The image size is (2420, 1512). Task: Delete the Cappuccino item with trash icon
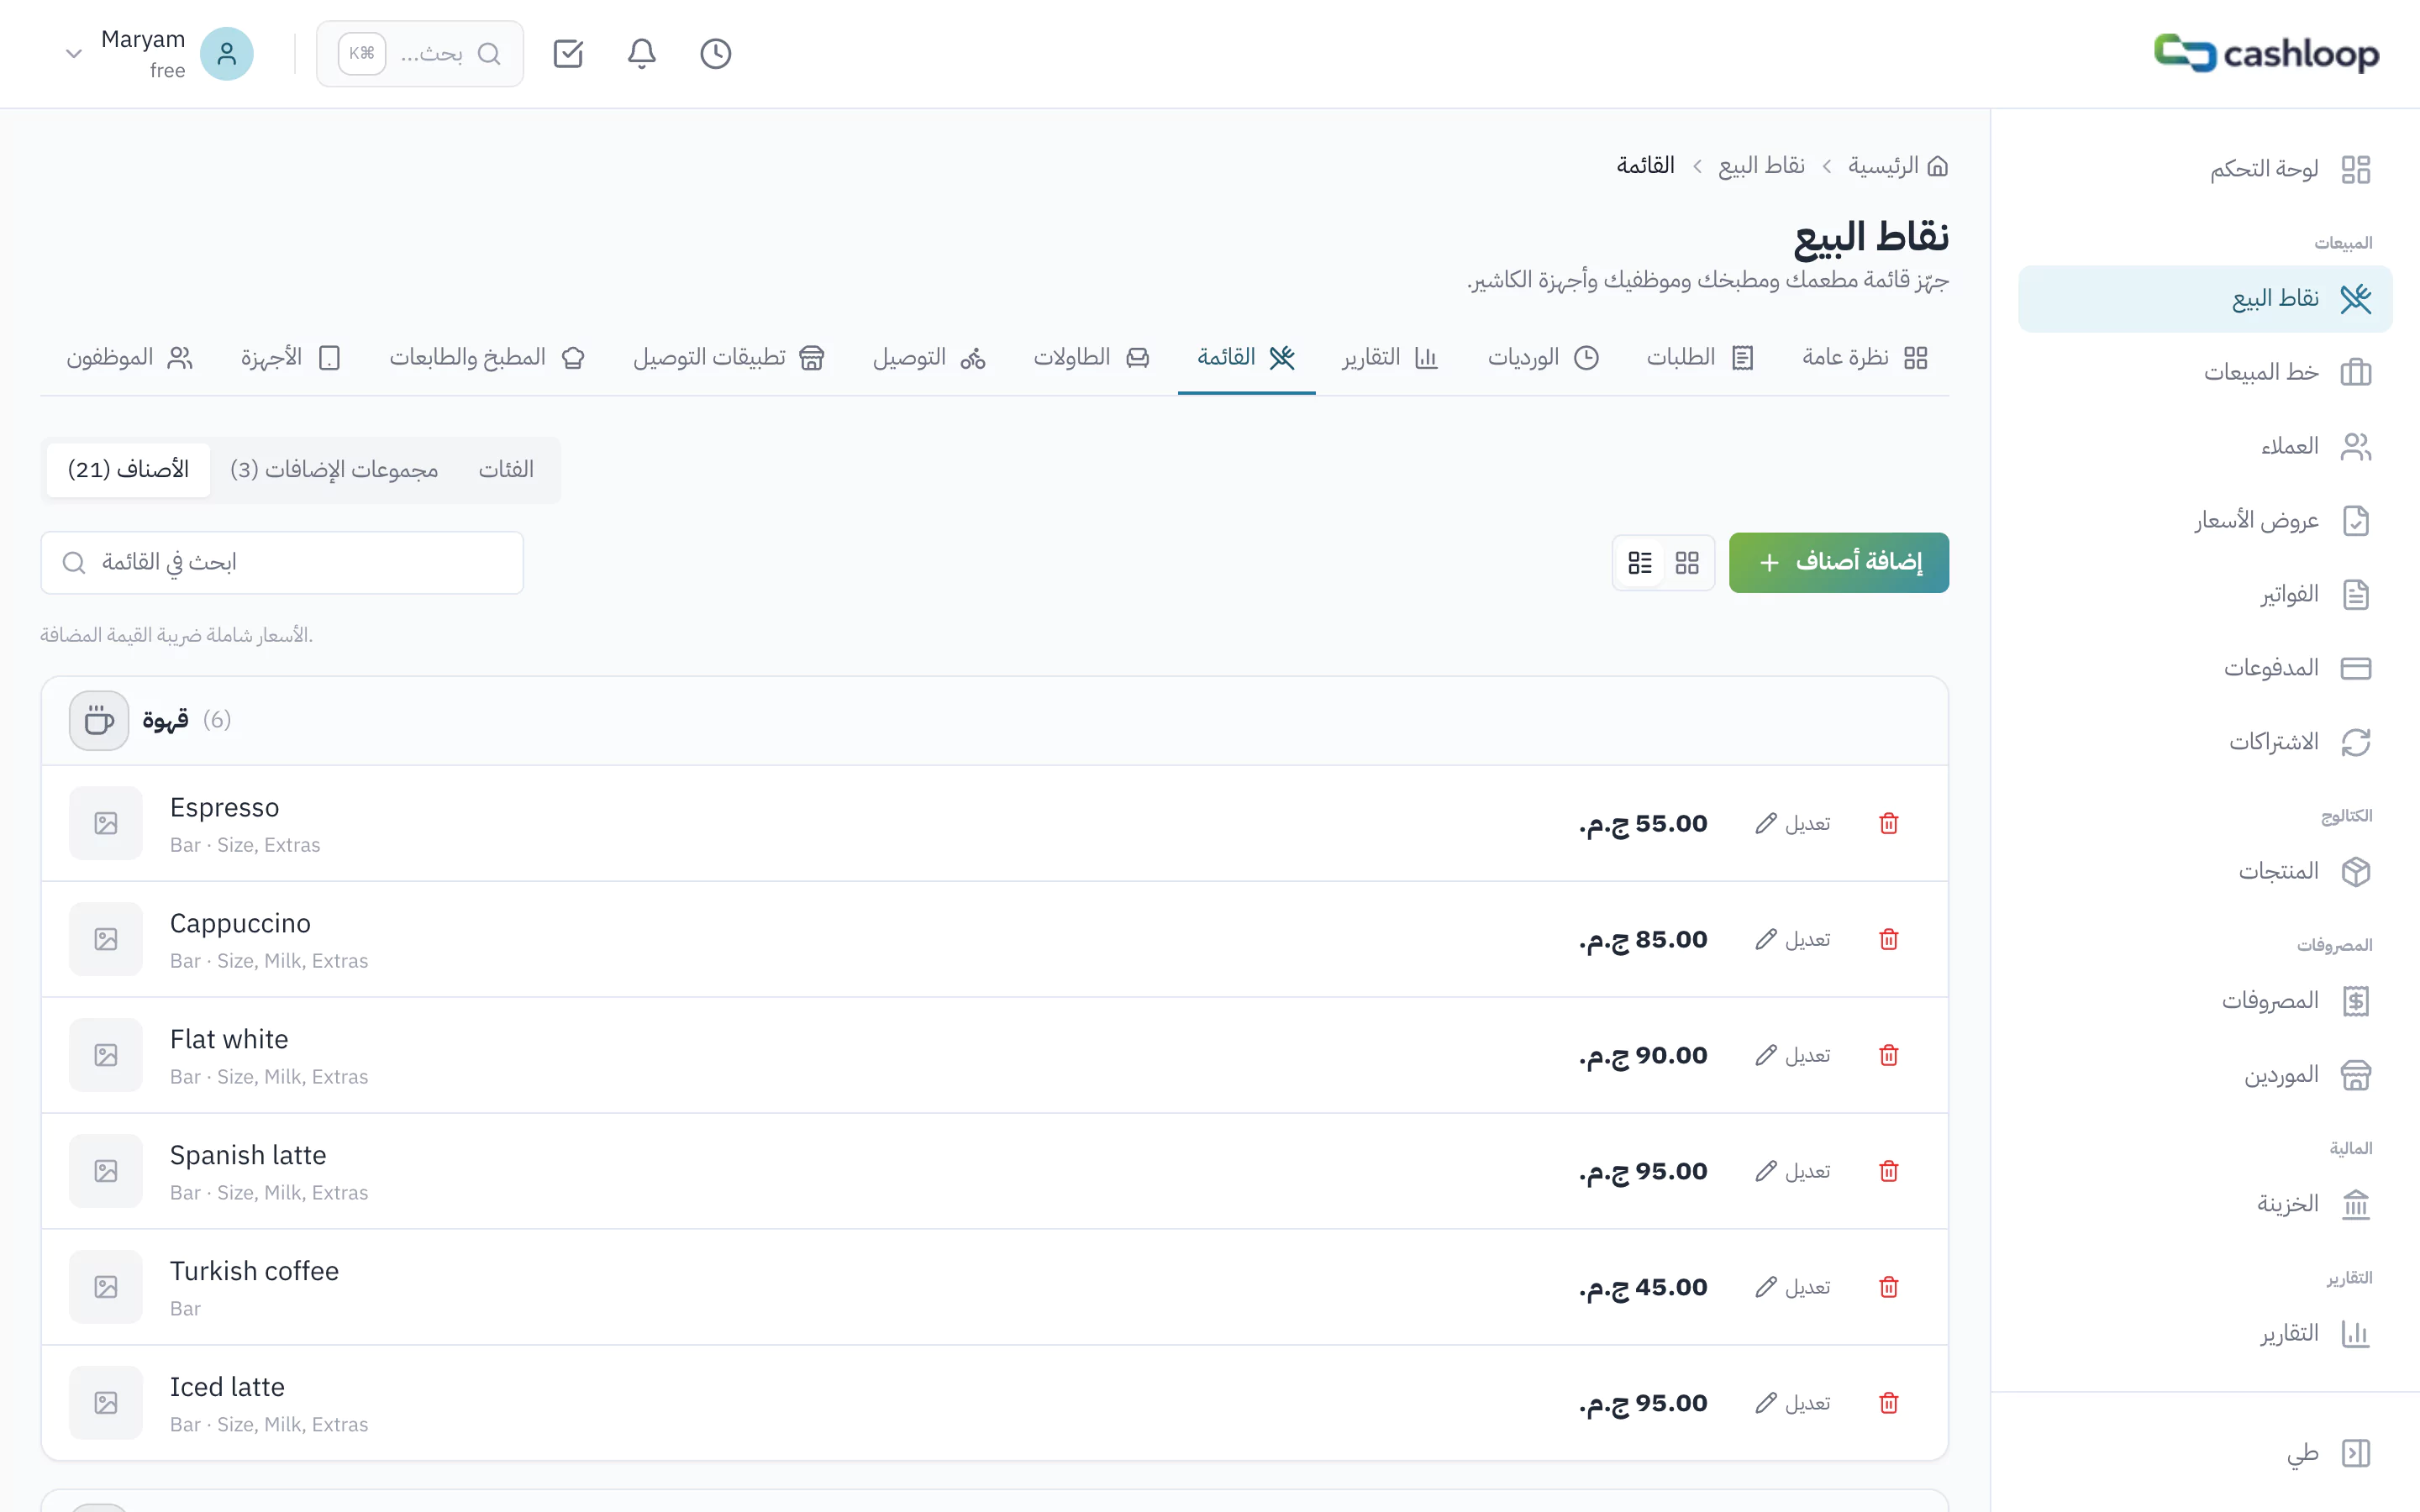(1888, 939)
